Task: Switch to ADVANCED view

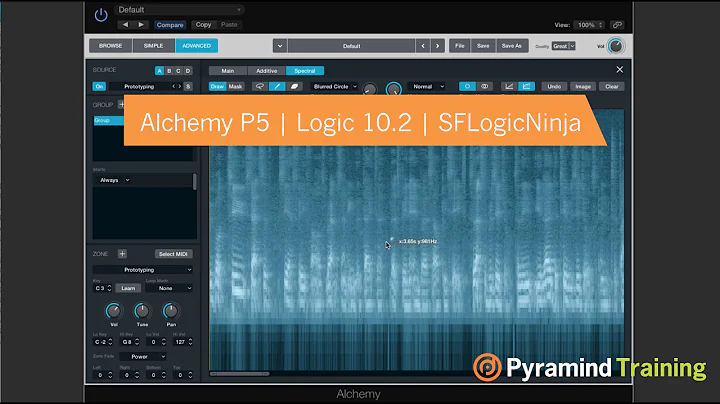Action: 197,46
